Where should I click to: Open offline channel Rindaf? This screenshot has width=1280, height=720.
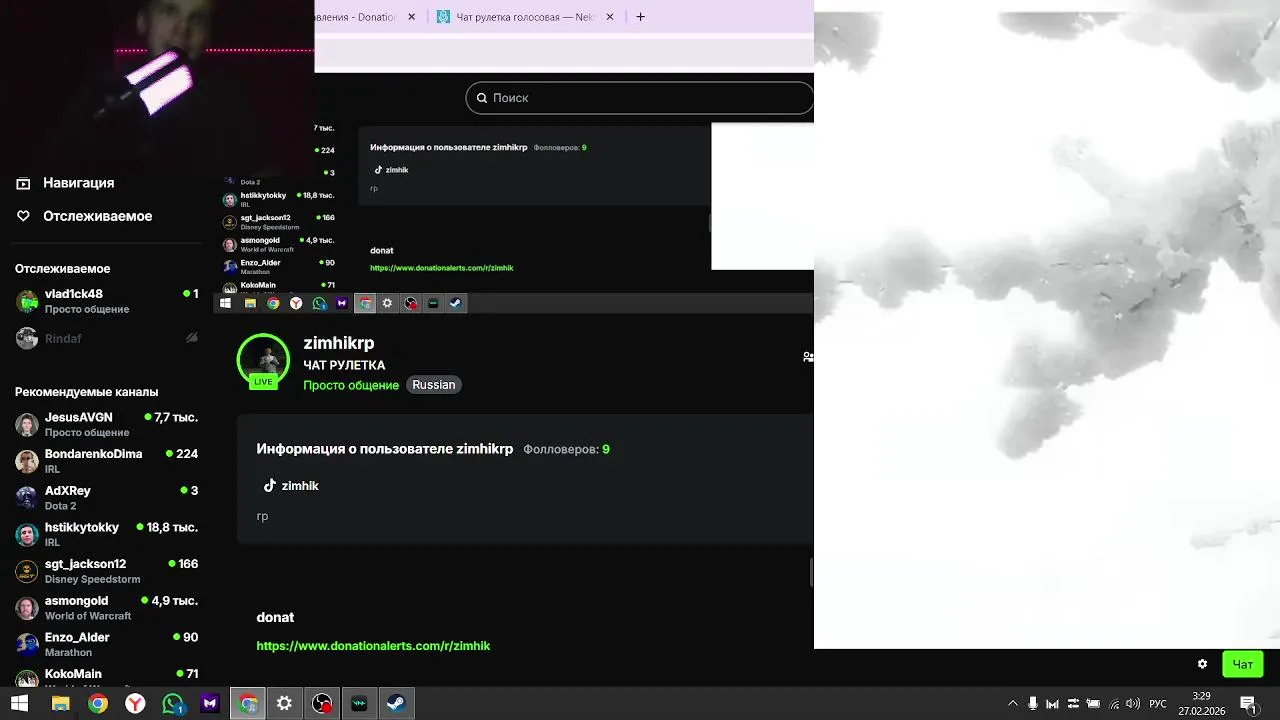tap(107, 338)
